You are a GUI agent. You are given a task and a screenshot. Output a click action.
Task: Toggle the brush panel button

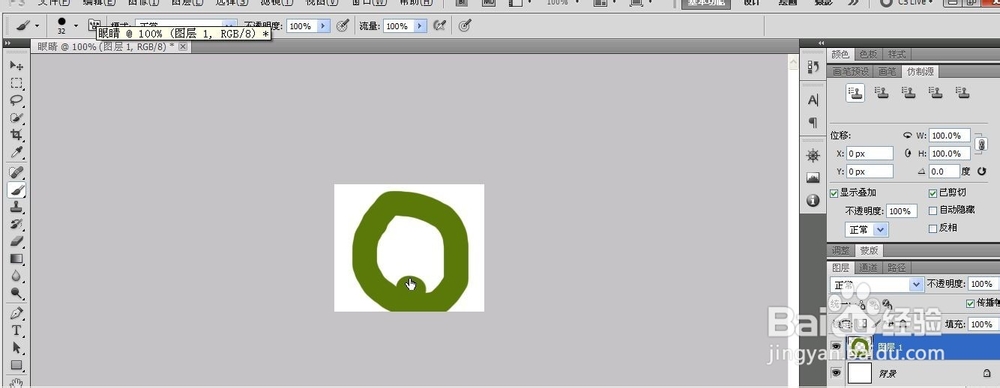click(94, 26)
